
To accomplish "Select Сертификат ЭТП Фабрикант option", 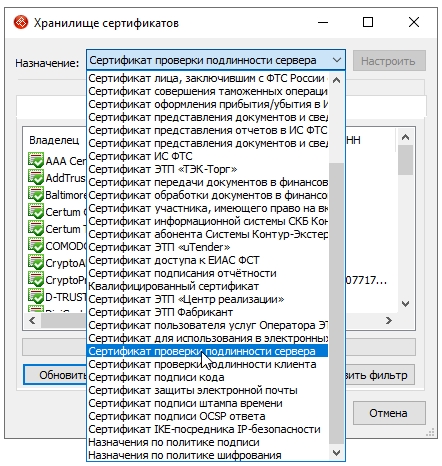I will pos(161,312).
